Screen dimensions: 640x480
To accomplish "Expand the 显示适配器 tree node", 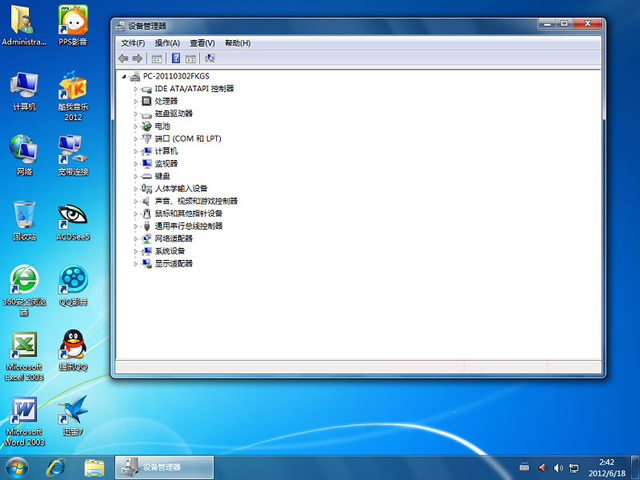I will point(136,264).
